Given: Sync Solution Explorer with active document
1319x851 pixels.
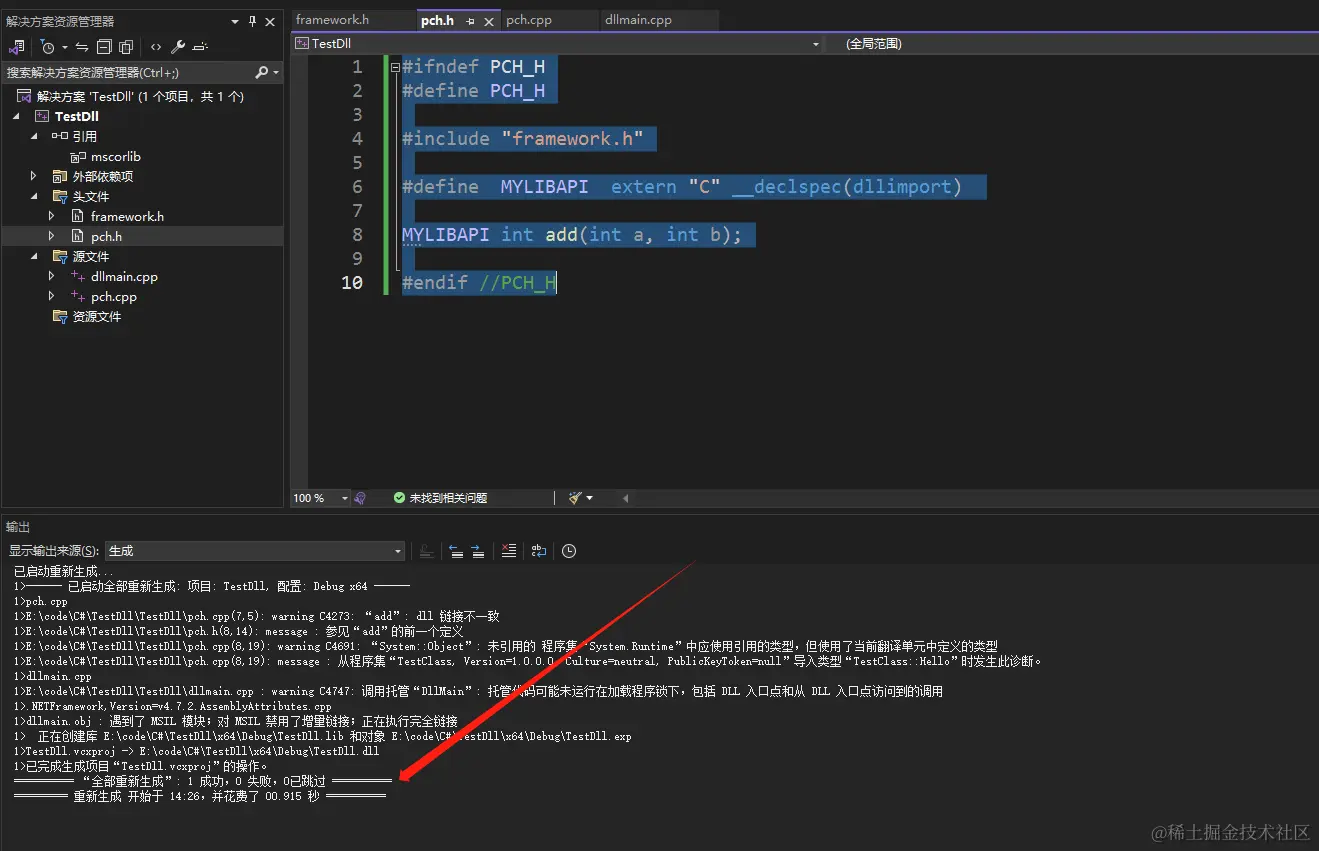Looking at the screenshot, I should [82, 47].
